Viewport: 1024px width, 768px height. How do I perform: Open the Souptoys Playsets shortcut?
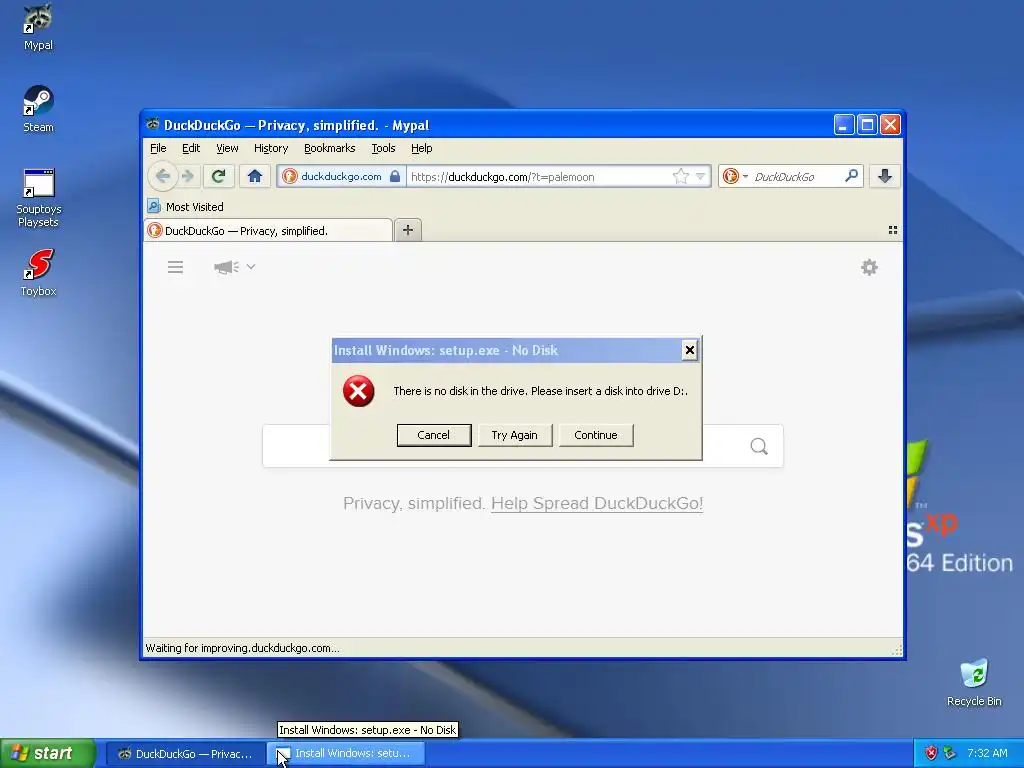[39, 198]
